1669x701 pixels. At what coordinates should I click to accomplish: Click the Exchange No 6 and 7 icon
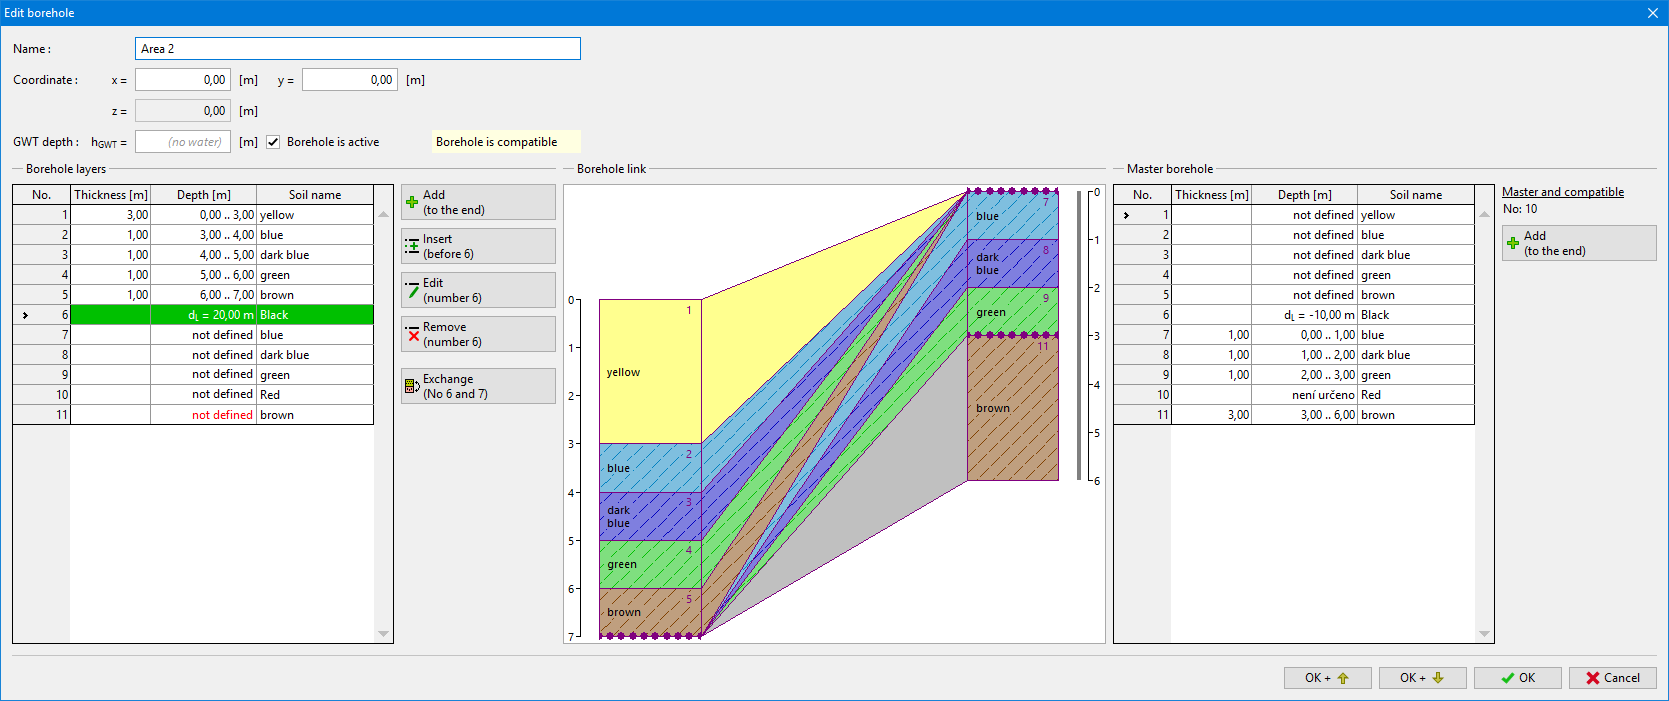click(412, 386)
